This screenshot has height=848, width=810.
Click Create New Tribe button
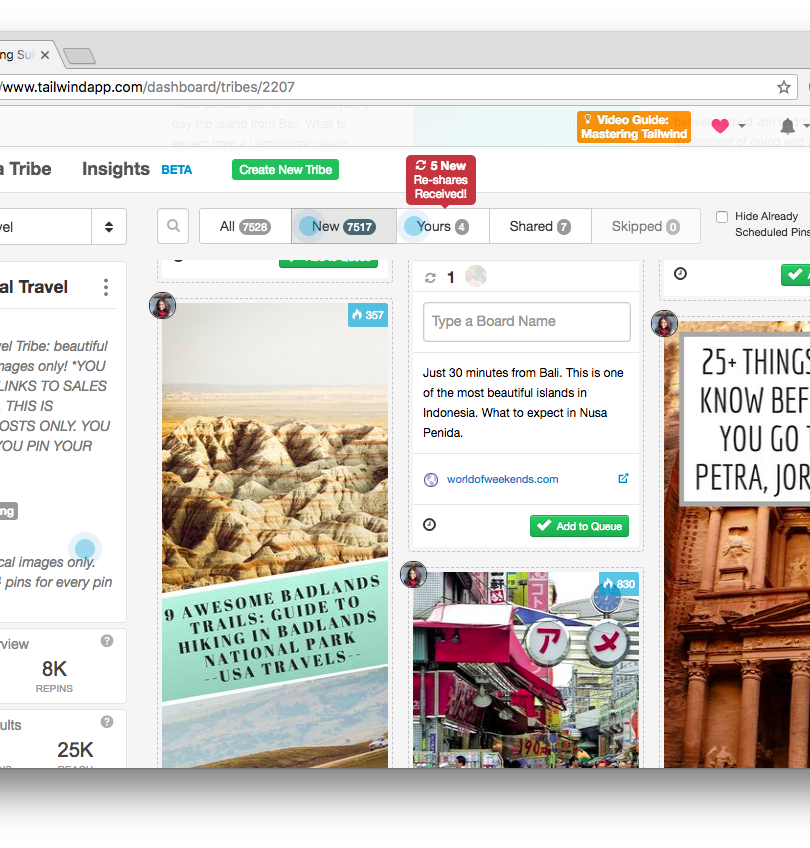point(286,170)
